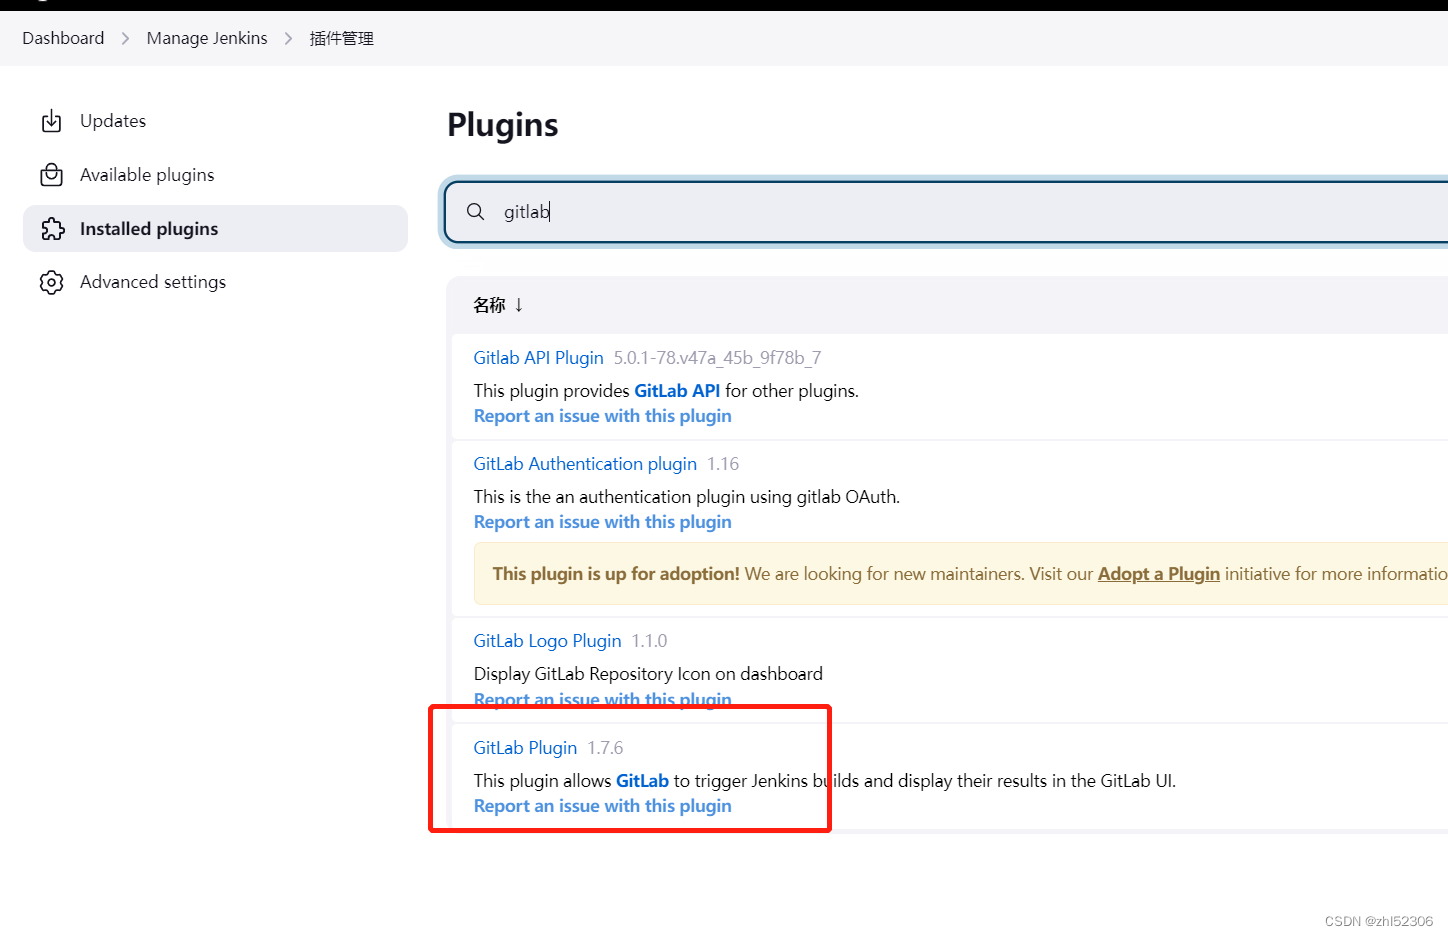Screen dimensions: 1448x936
Task: Click the text "Display GitLab Repository Icon on dashboard"
Action: click(x=648, y=674)
